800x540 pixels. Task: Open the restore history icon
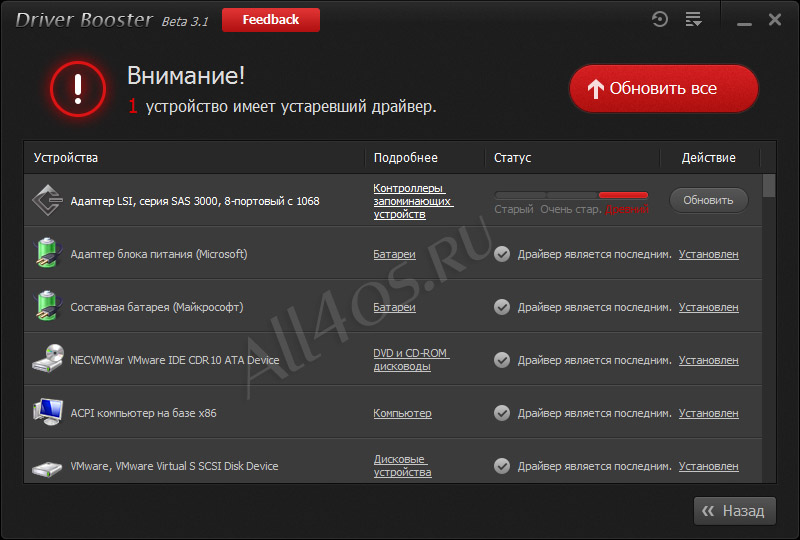point(659,20)
